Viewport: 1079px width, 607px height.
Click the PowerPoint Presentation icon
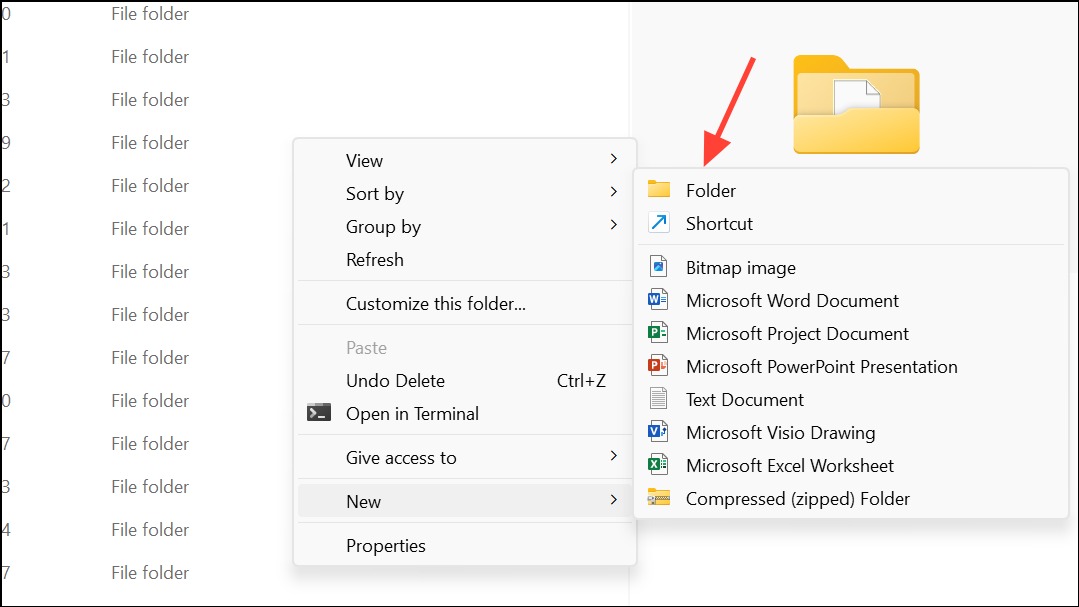(658, 366)
